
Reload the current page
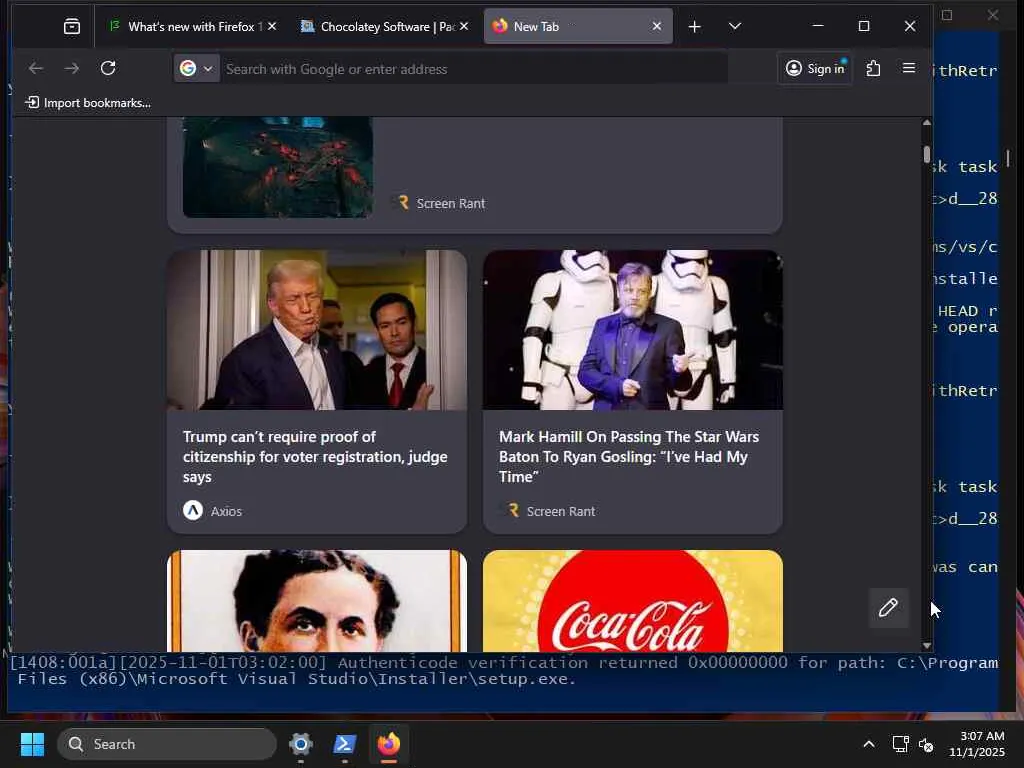(x=108, y=68)
